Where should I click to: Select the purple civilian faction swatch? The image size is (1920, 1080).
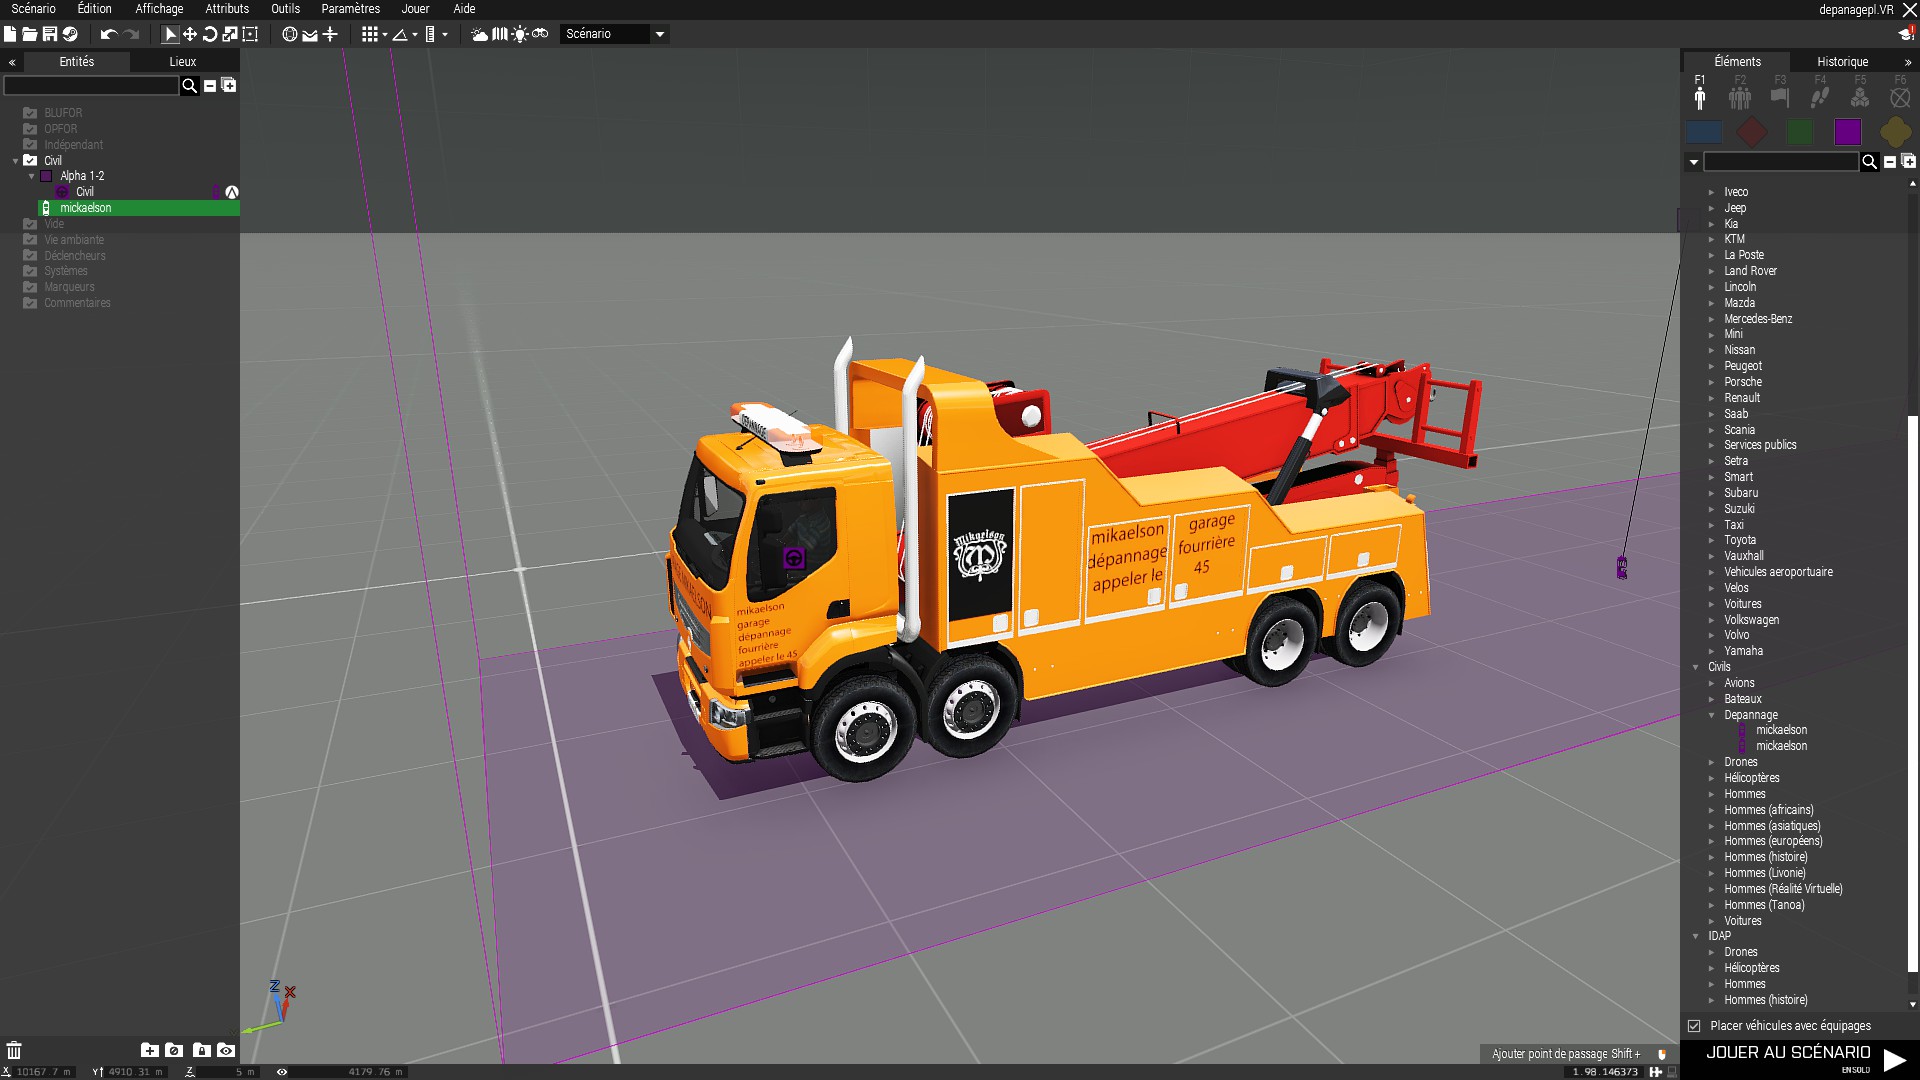[1848, 132]
